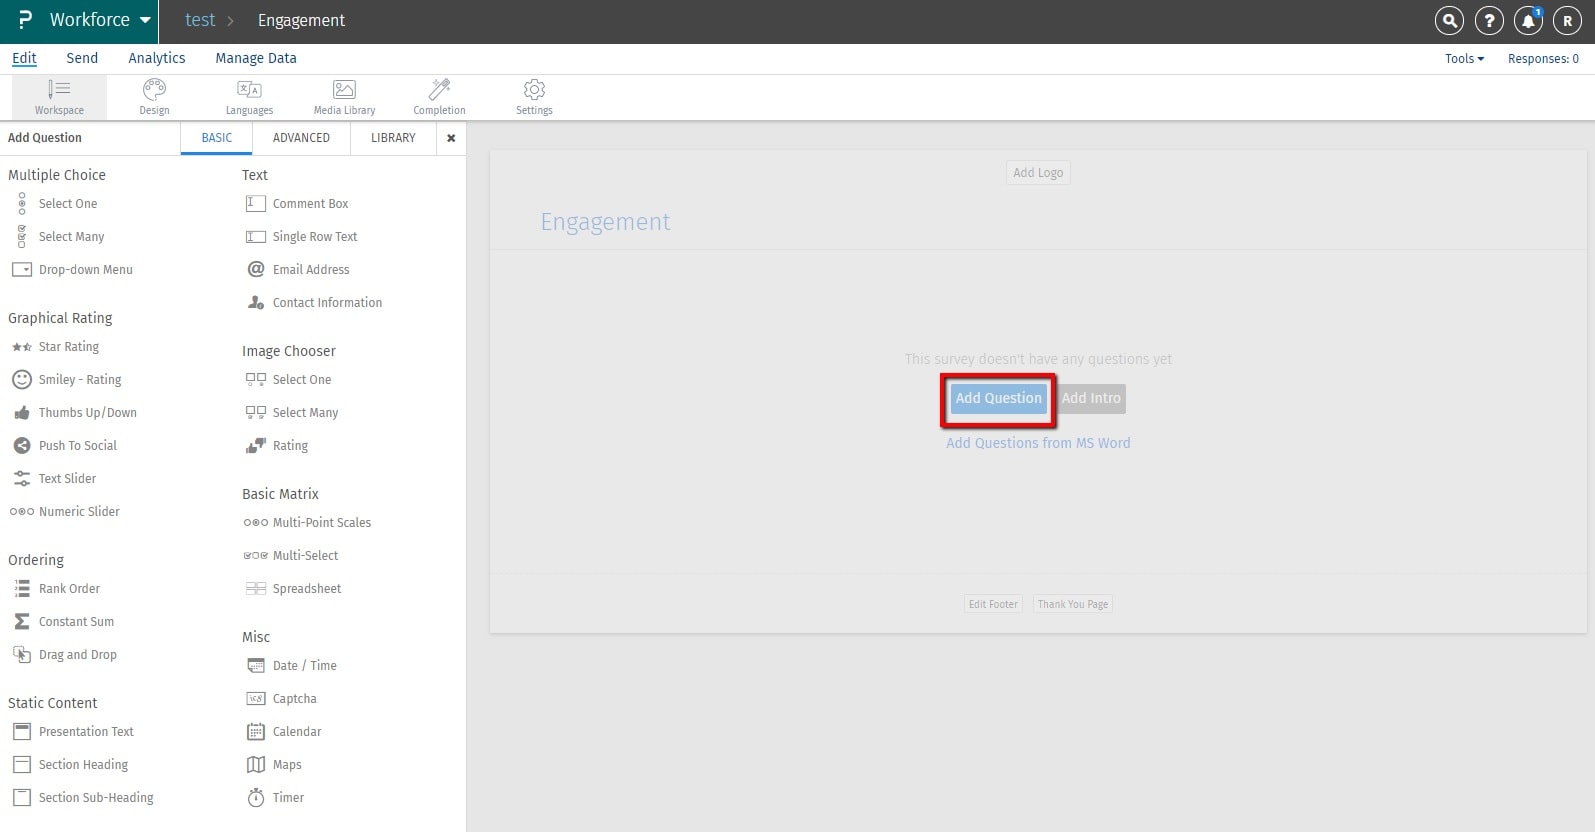
Task: Click the search icon in top bar
Action: (x=1449, y=20)
